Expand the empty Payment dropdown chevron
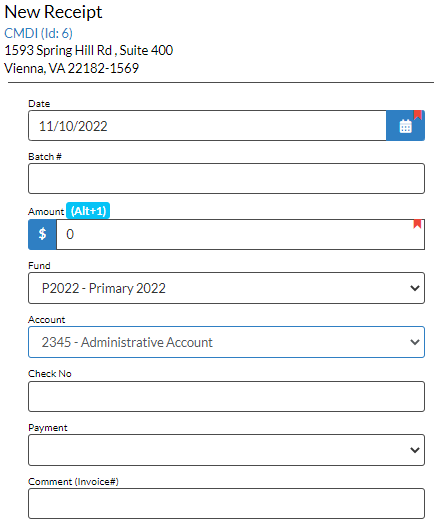The image size is (434, 525). click(x=415, y=450)
